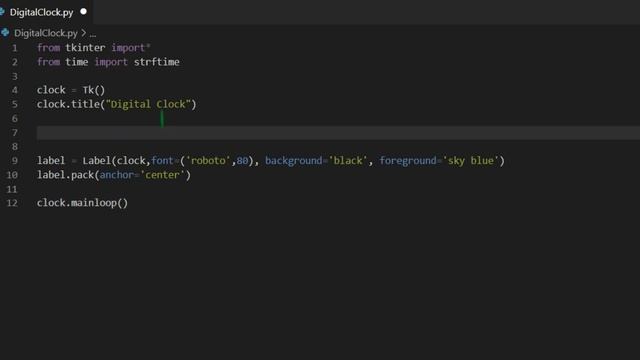
Task: Click line number 5 in gutter
Action: tap(15, 104)
